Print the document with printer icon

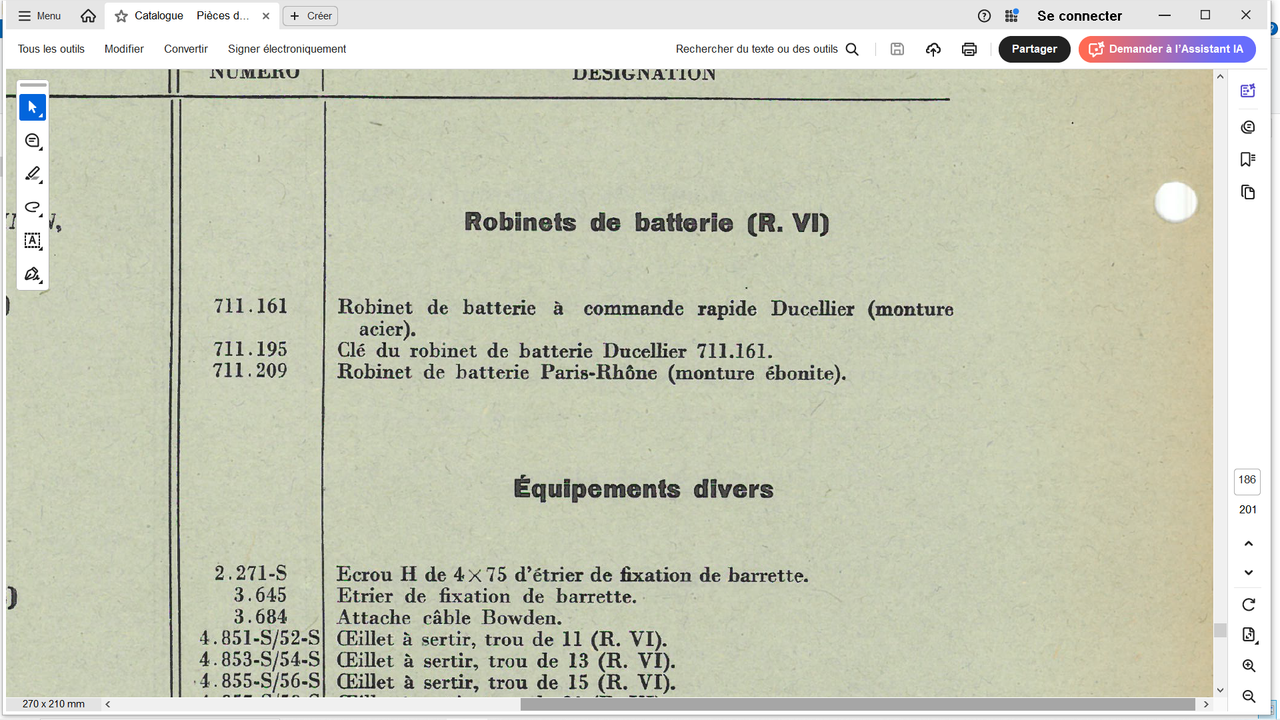(x=969, y=49)
